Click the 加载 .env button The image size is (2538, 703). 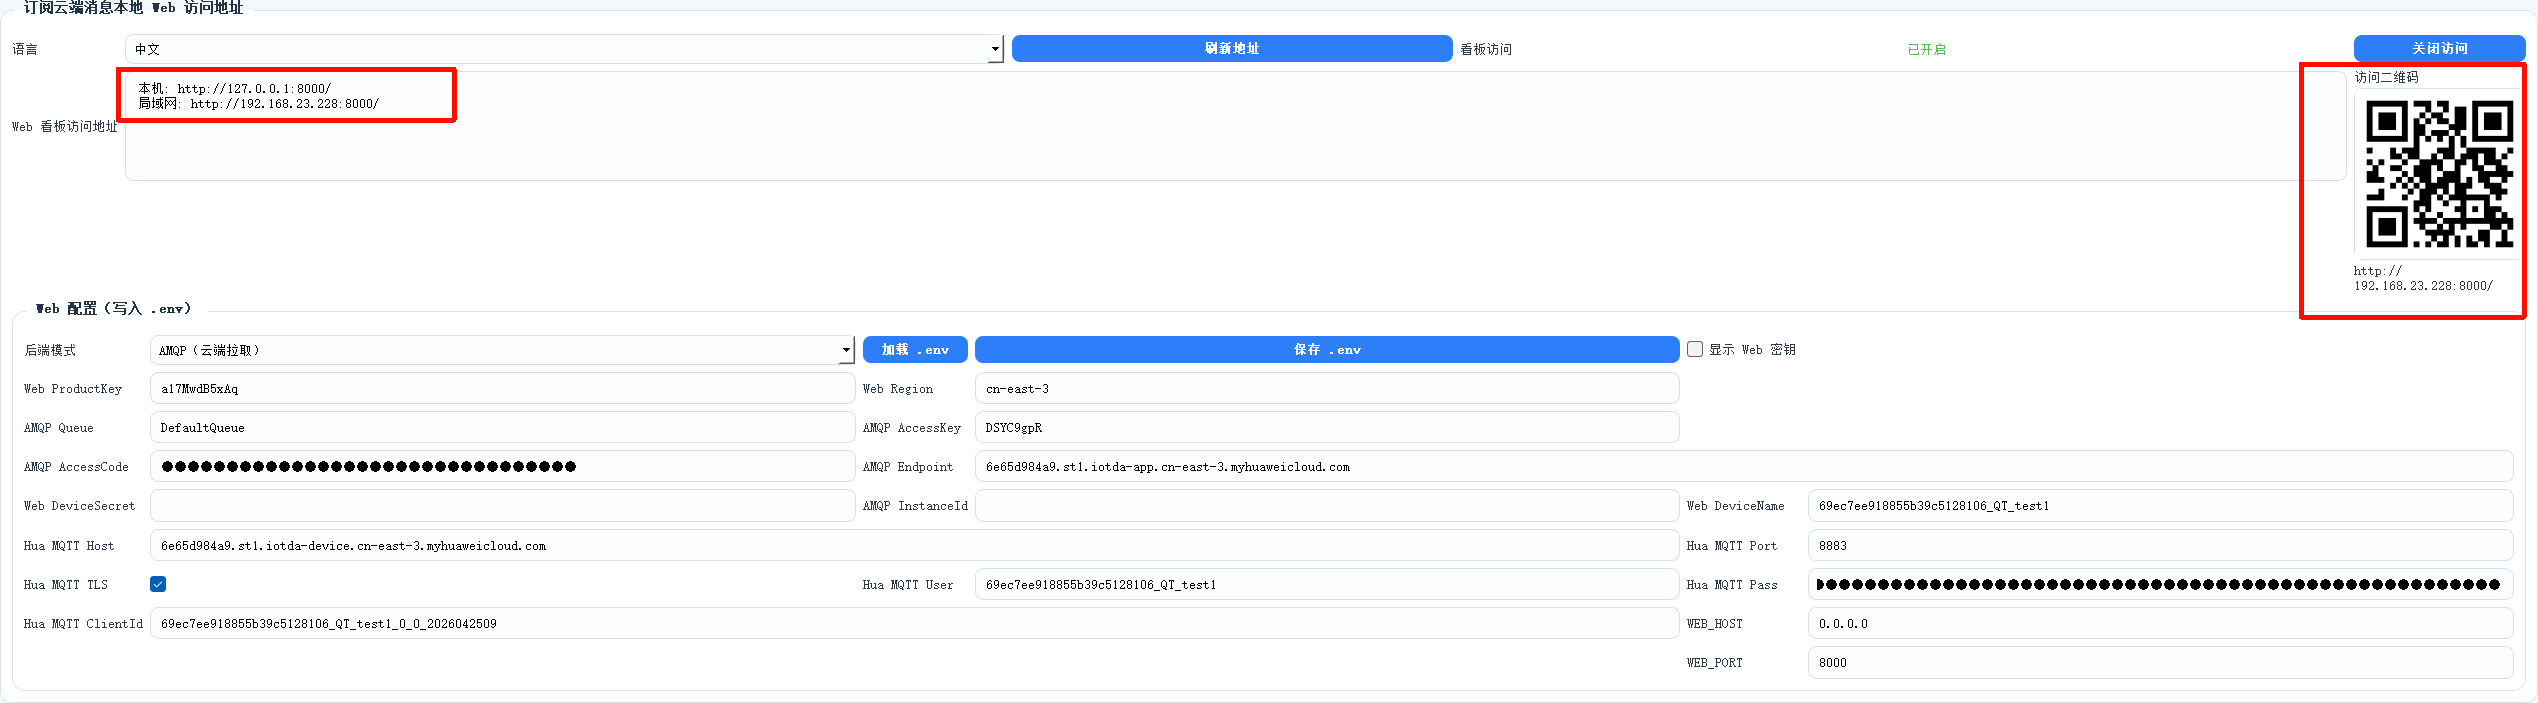pos(915,350)
